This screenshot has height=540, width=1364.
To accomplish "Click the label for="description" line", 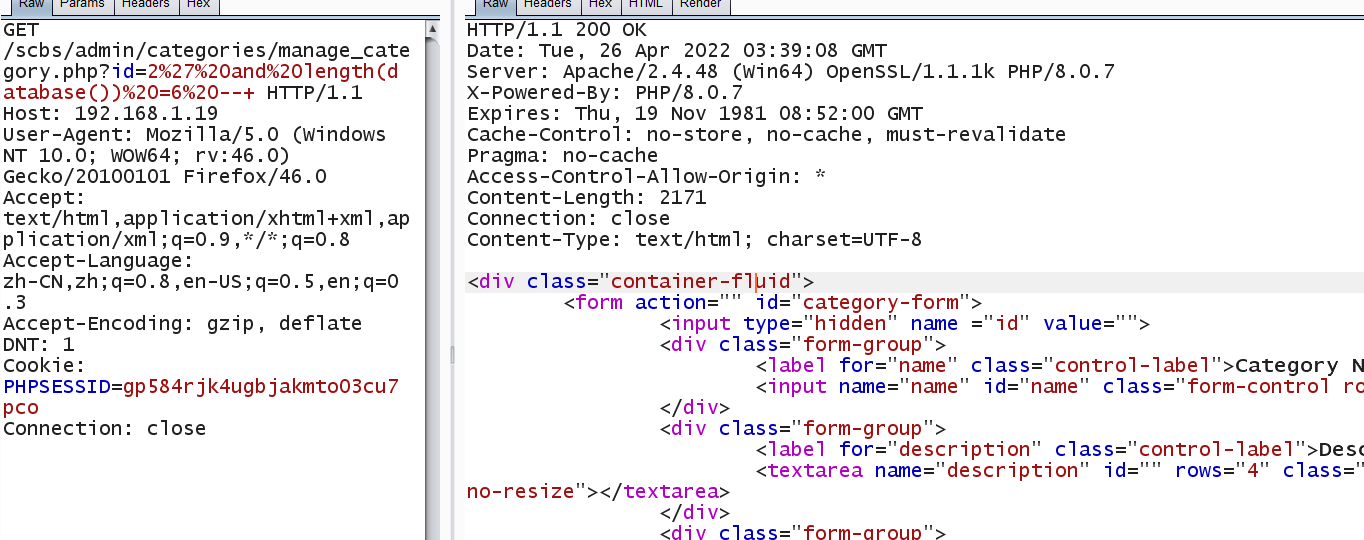I will [x=1059, y=449].
